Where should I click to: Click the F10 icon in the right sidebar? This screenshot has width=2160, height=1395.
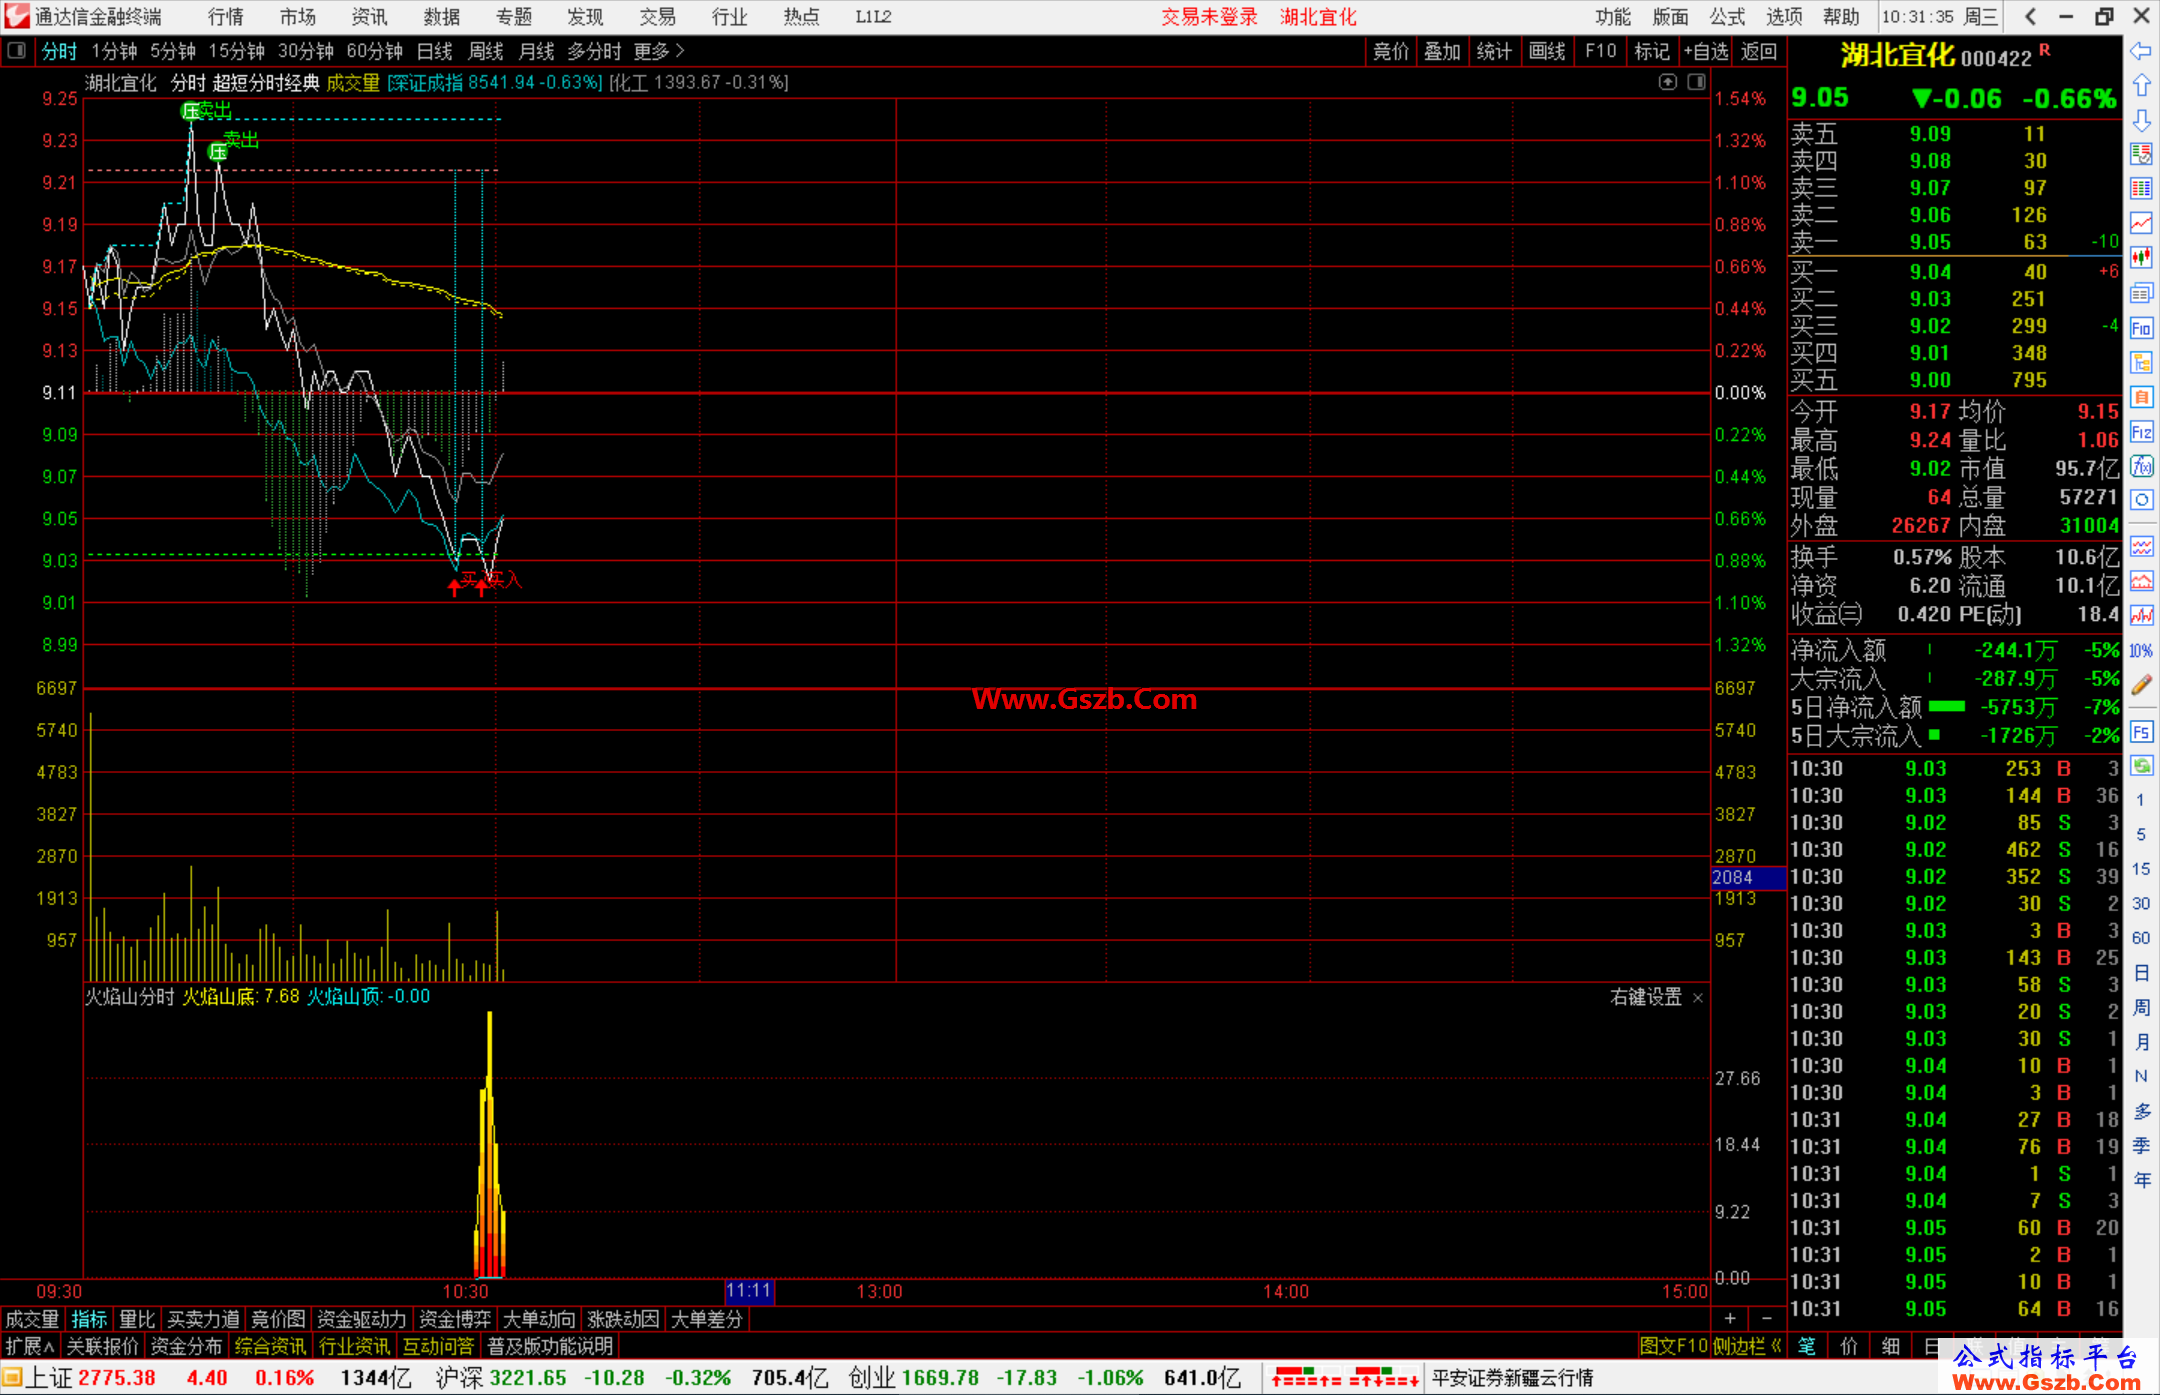pos(2141,328)
